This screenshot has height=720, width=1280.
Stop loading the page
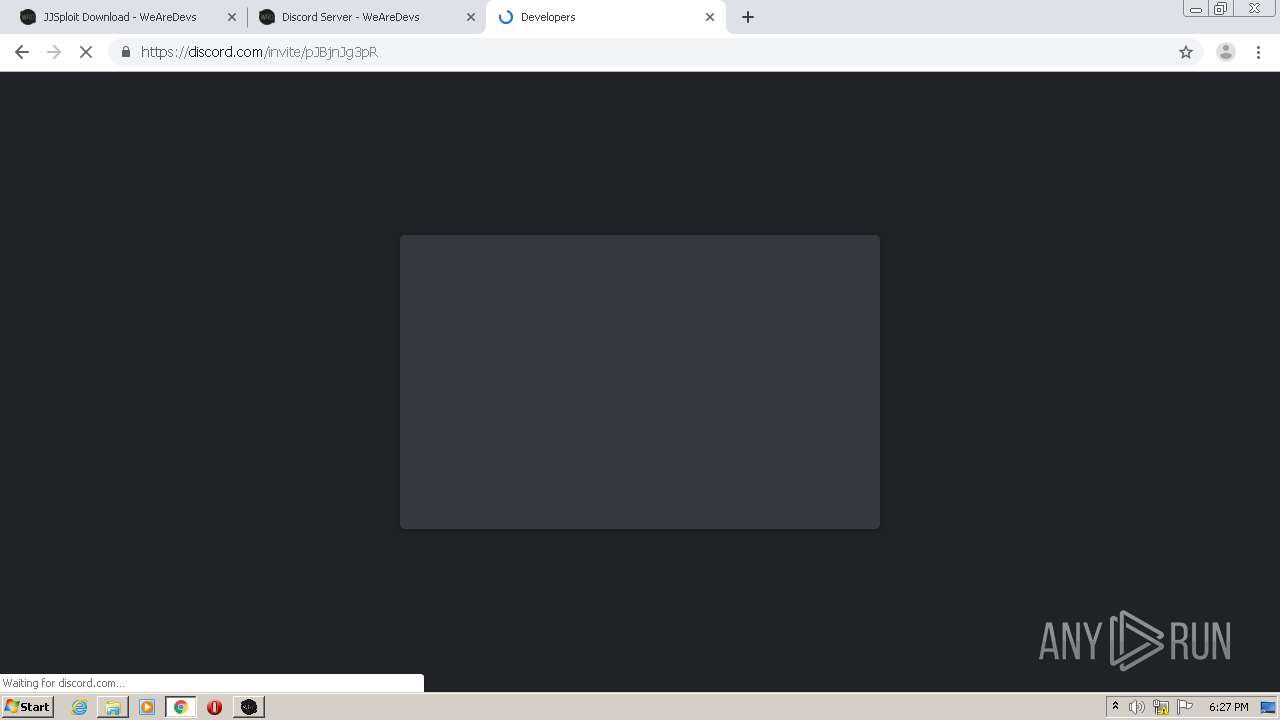pos(86,52)
